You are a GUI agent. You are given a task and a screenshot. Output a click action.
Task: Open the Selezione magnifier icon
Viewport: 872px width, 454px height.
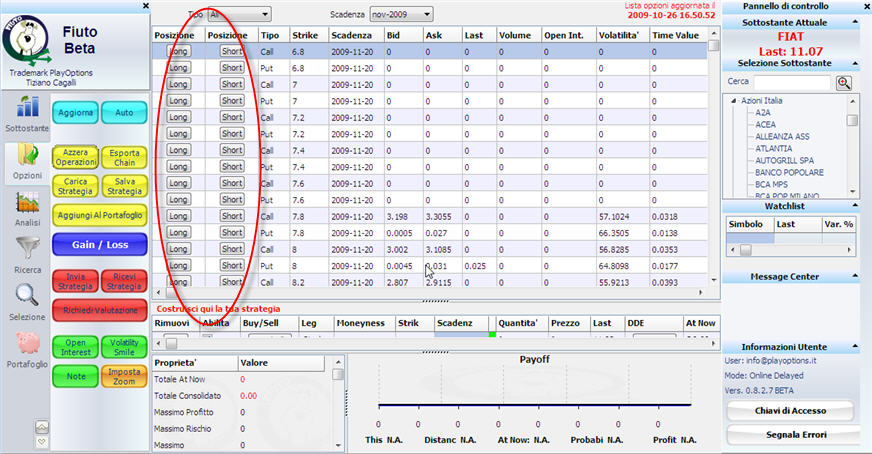tap(27, 296)
